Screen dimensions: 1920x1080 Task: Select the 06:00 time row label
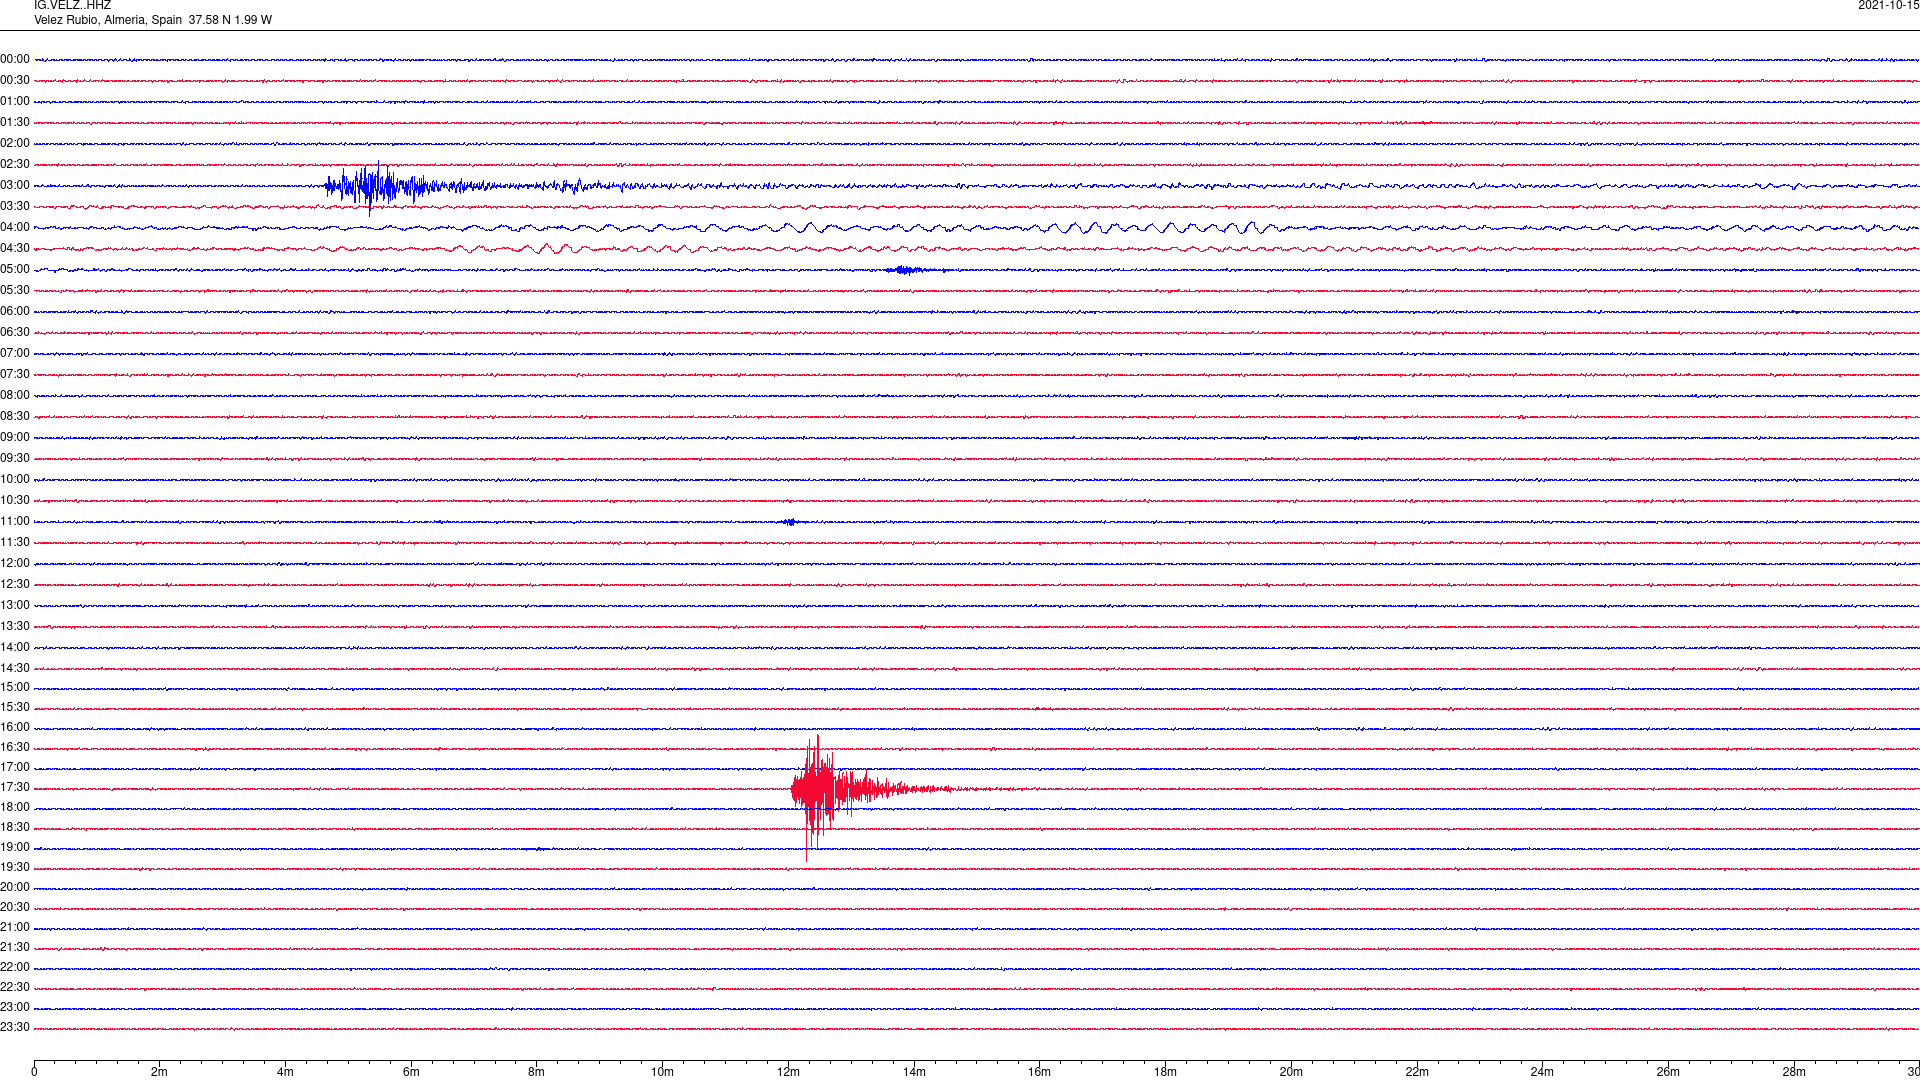pyautogui.click(x=15, y=311)
